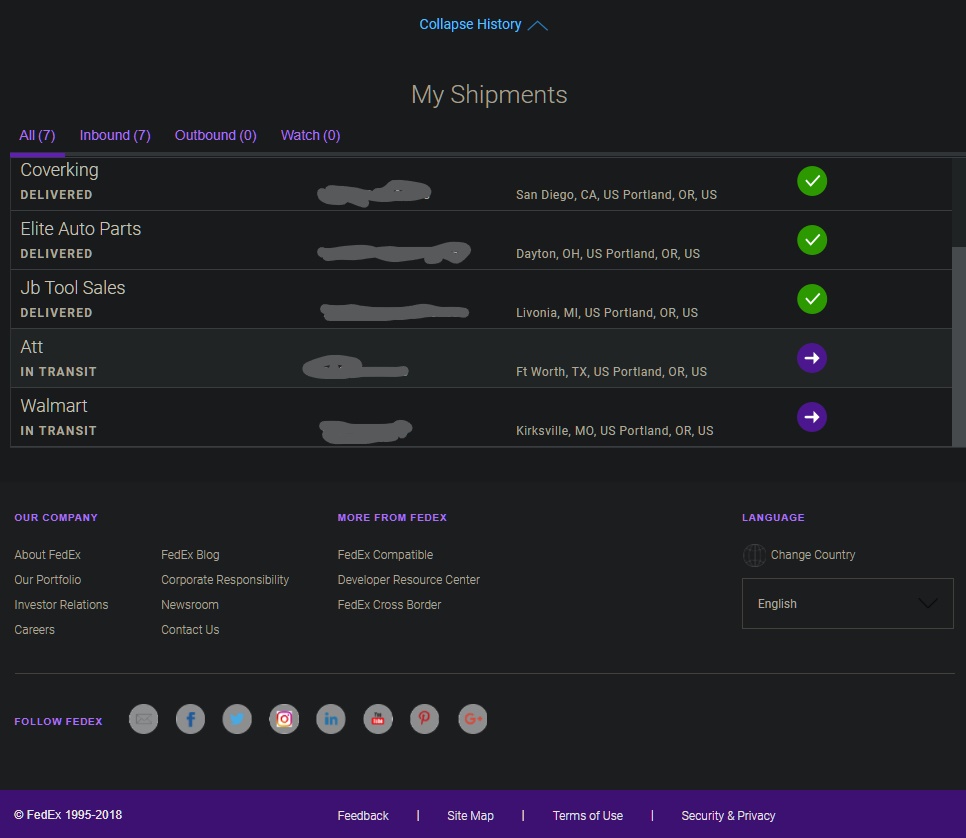Open FedEx Pinterest page icon
Image resolution: width=966 pixels, height=838 pixels.
tap(424, 719)
